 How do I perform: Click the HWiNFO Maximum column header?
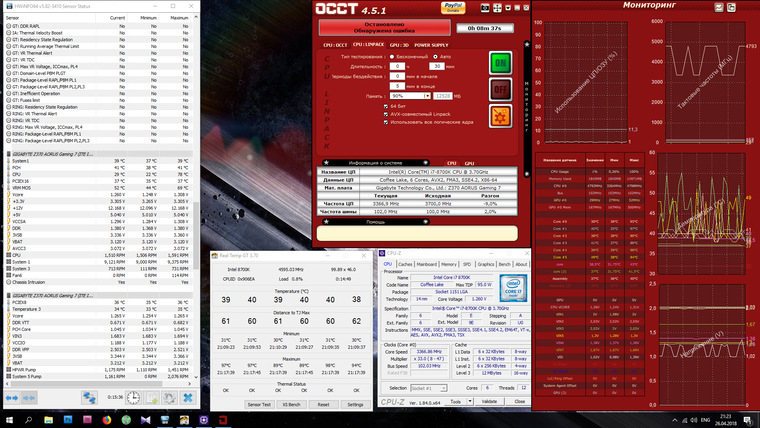coord(179,18)
